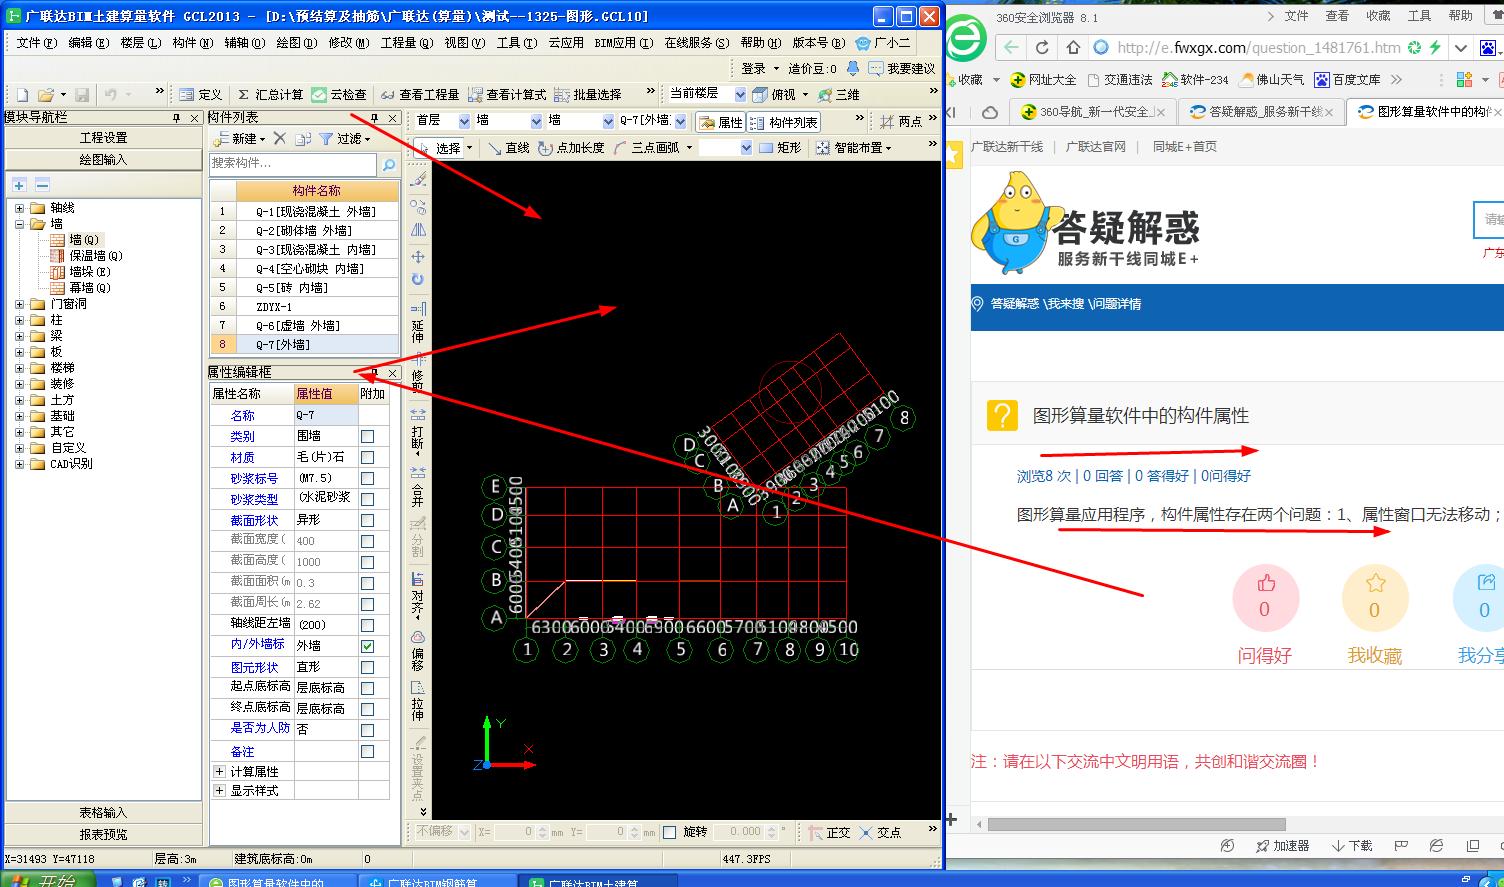Click the browser home icon
1504x887 pixels.
(1072, 47)
